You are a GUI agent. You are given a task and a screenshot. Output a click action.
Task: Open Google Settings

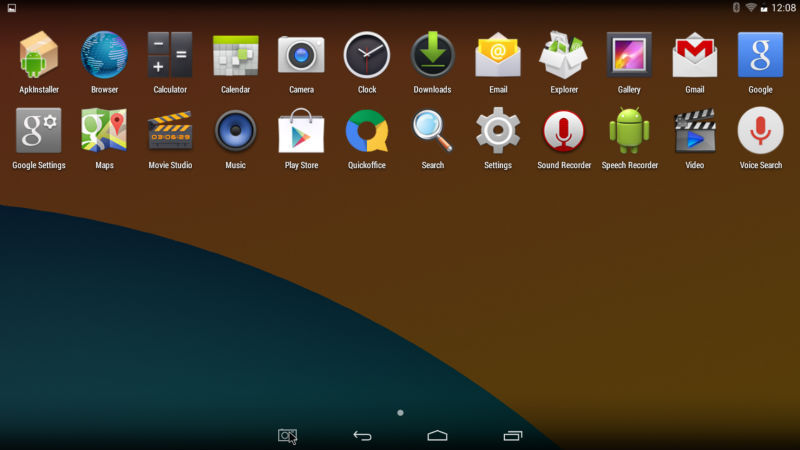click(39, 131)
